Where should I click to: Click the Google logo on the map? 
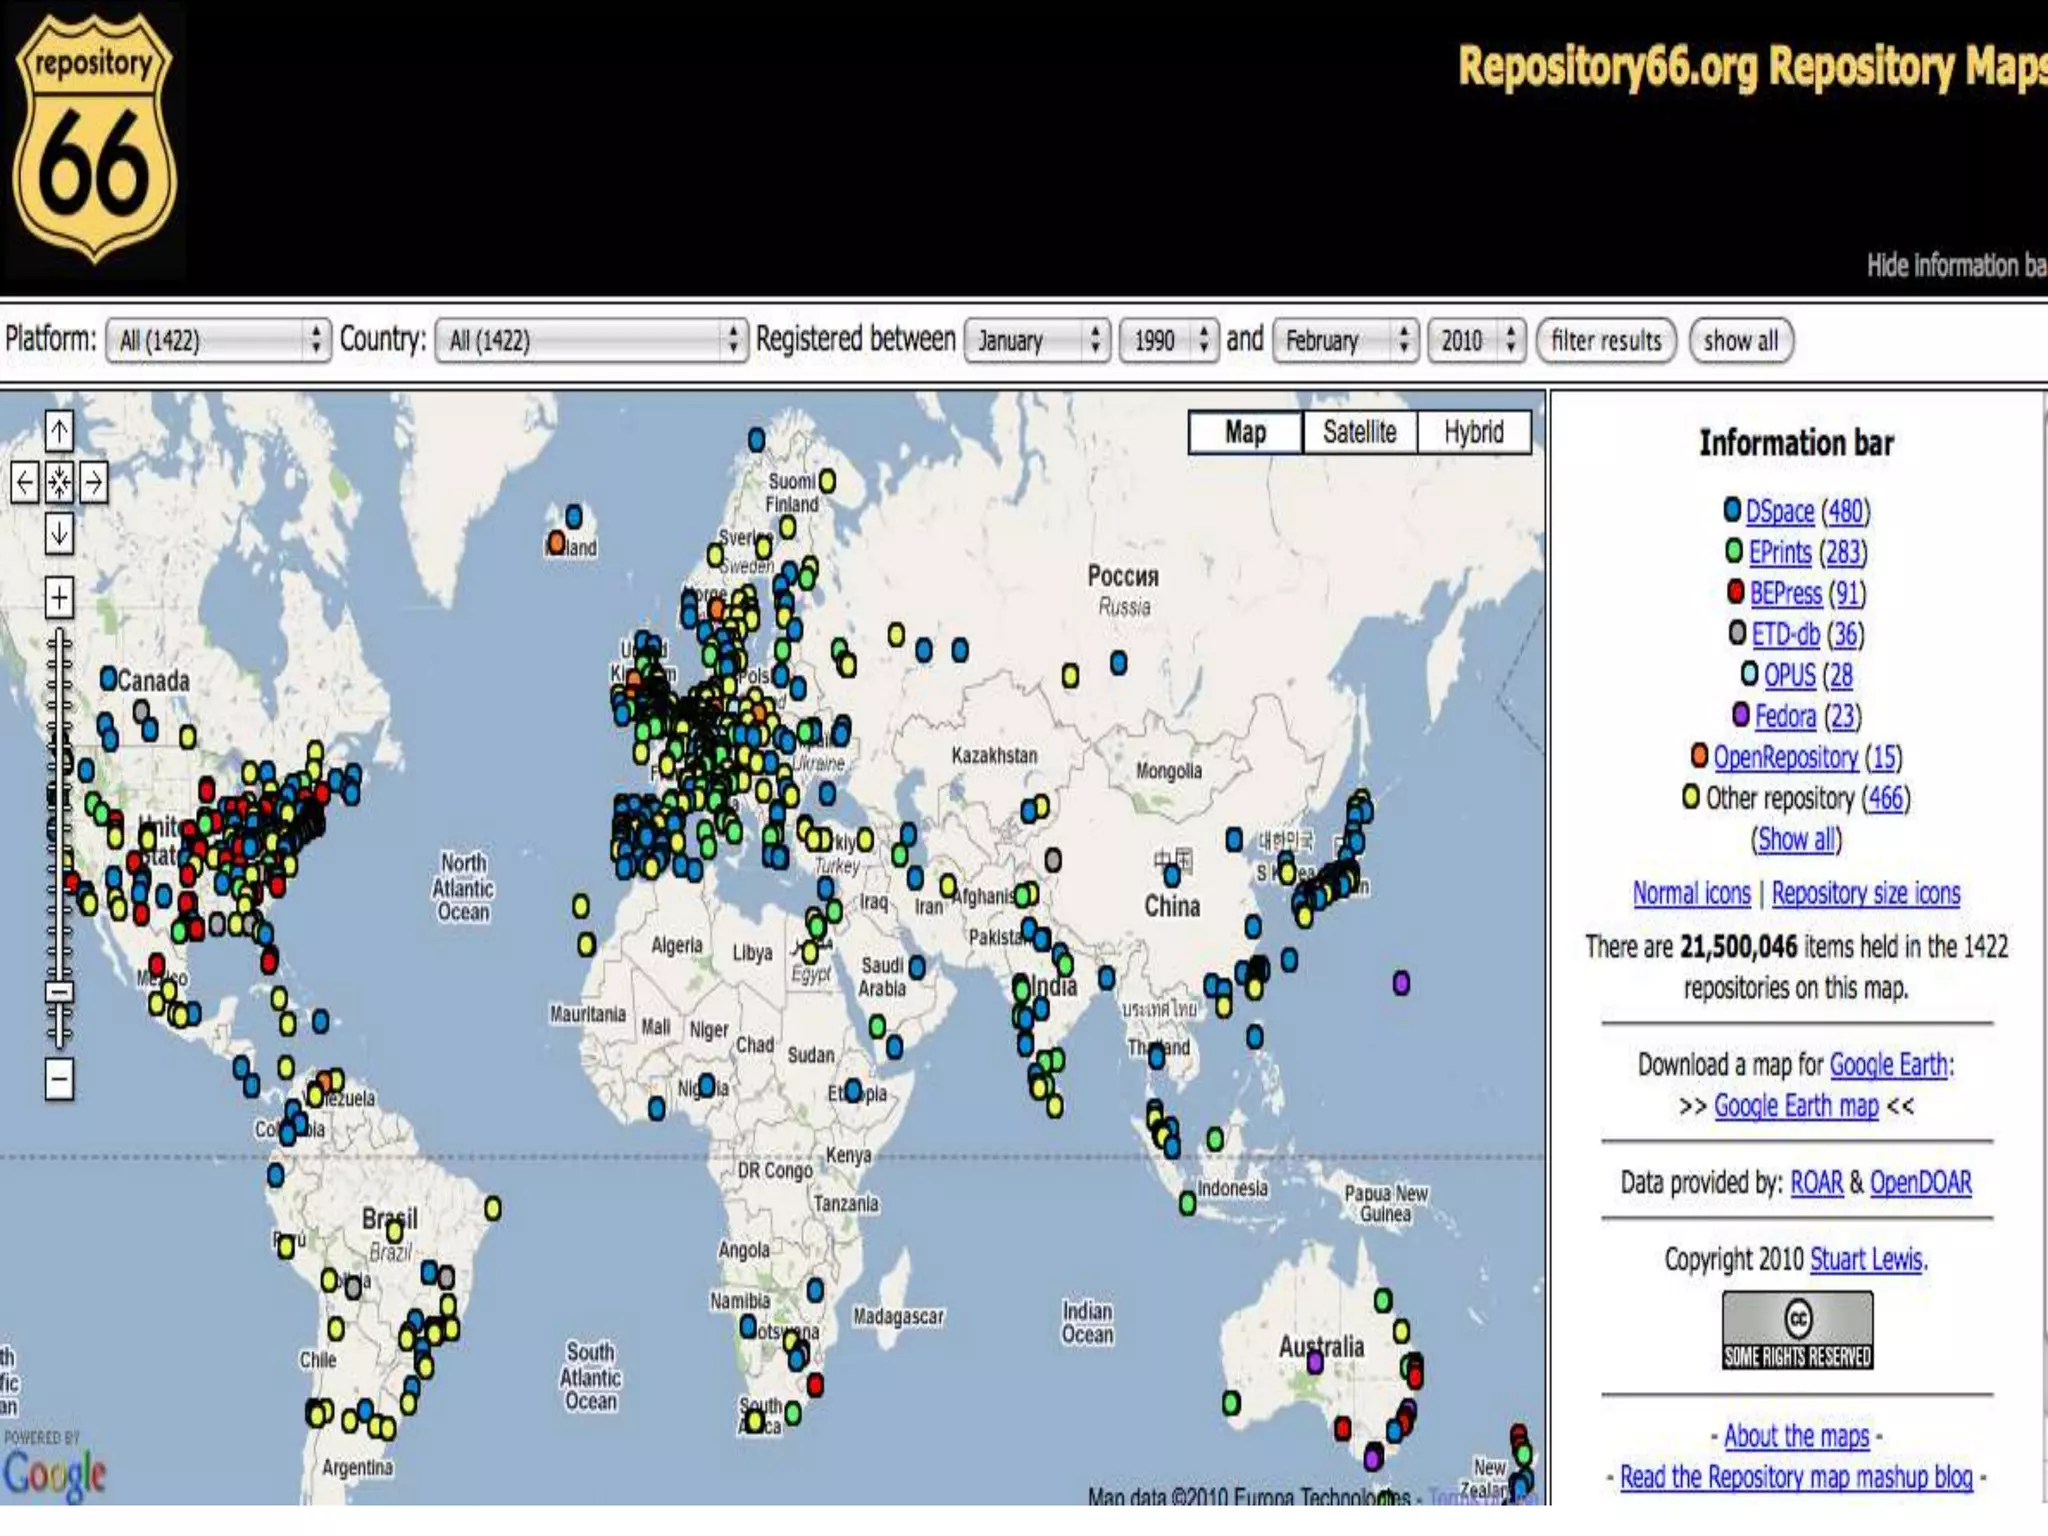click(x=54, y=1473)
